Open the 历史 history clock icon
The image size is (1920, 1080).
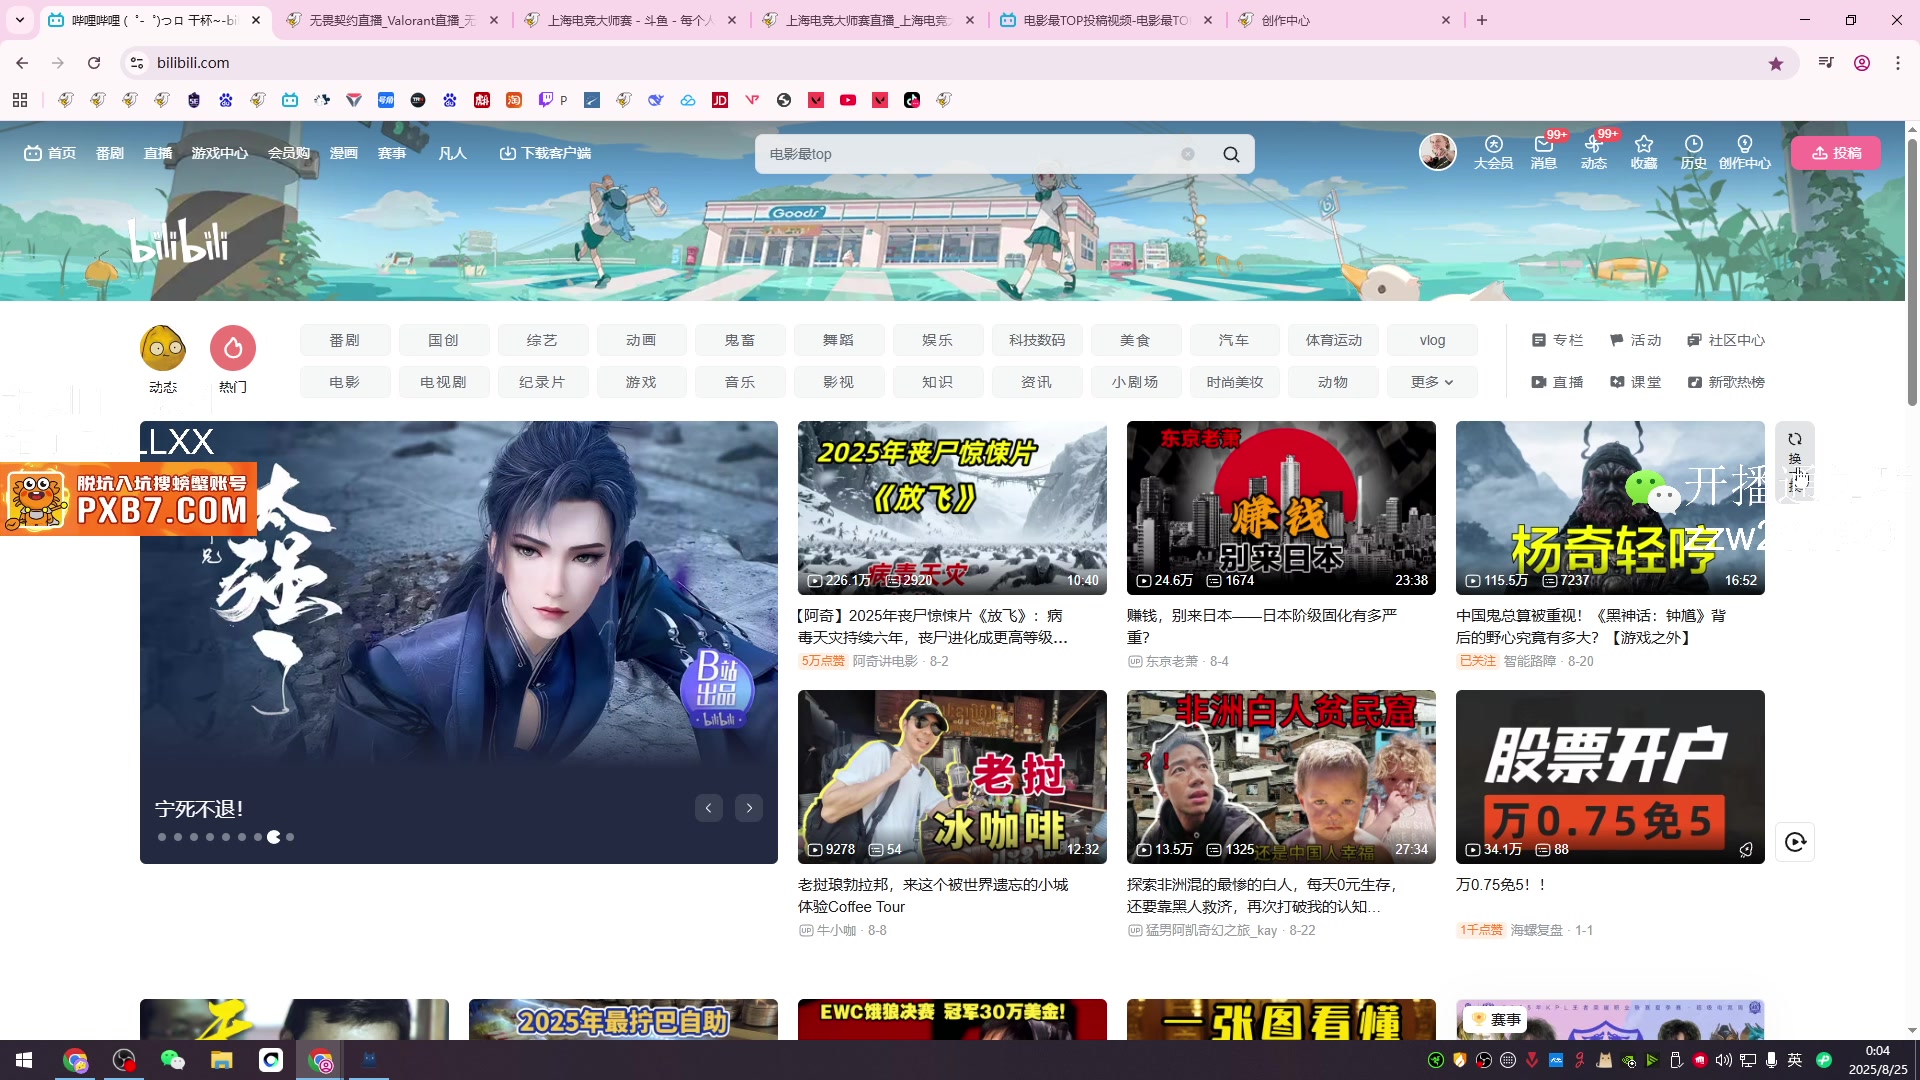coord(1694,152)
